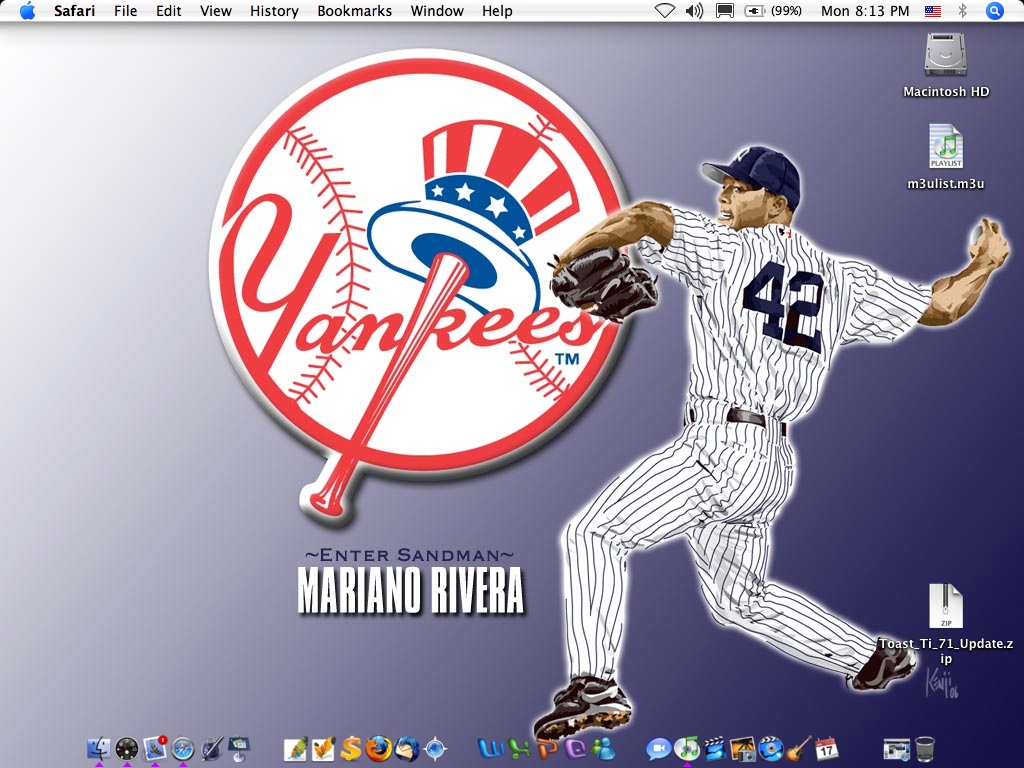Image resolution: width=1024 pixels, height=768 pixels.
Task: Launch iMovie from the Dock
Action: 715,748
